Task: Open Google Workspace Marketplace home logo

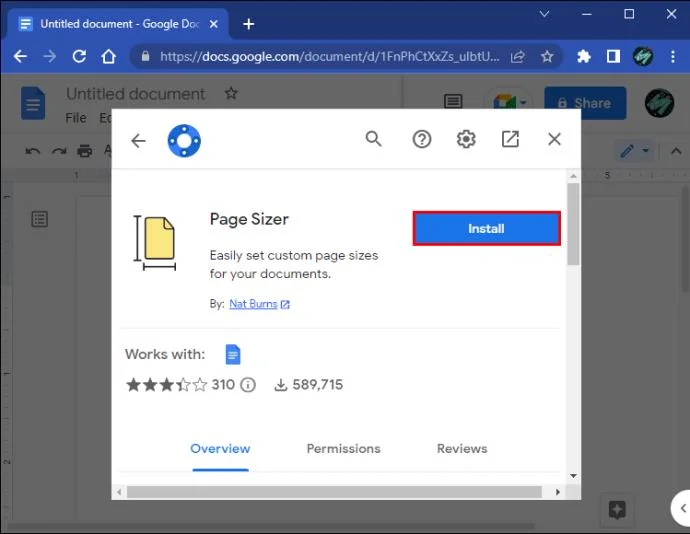Action: pos(184,140)
